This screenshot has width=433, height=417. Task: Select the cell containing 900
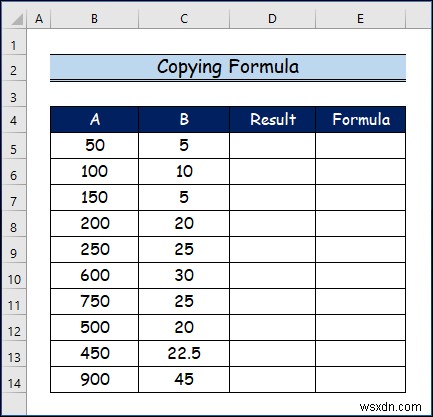pyautogui.click(x=94, y=380)
